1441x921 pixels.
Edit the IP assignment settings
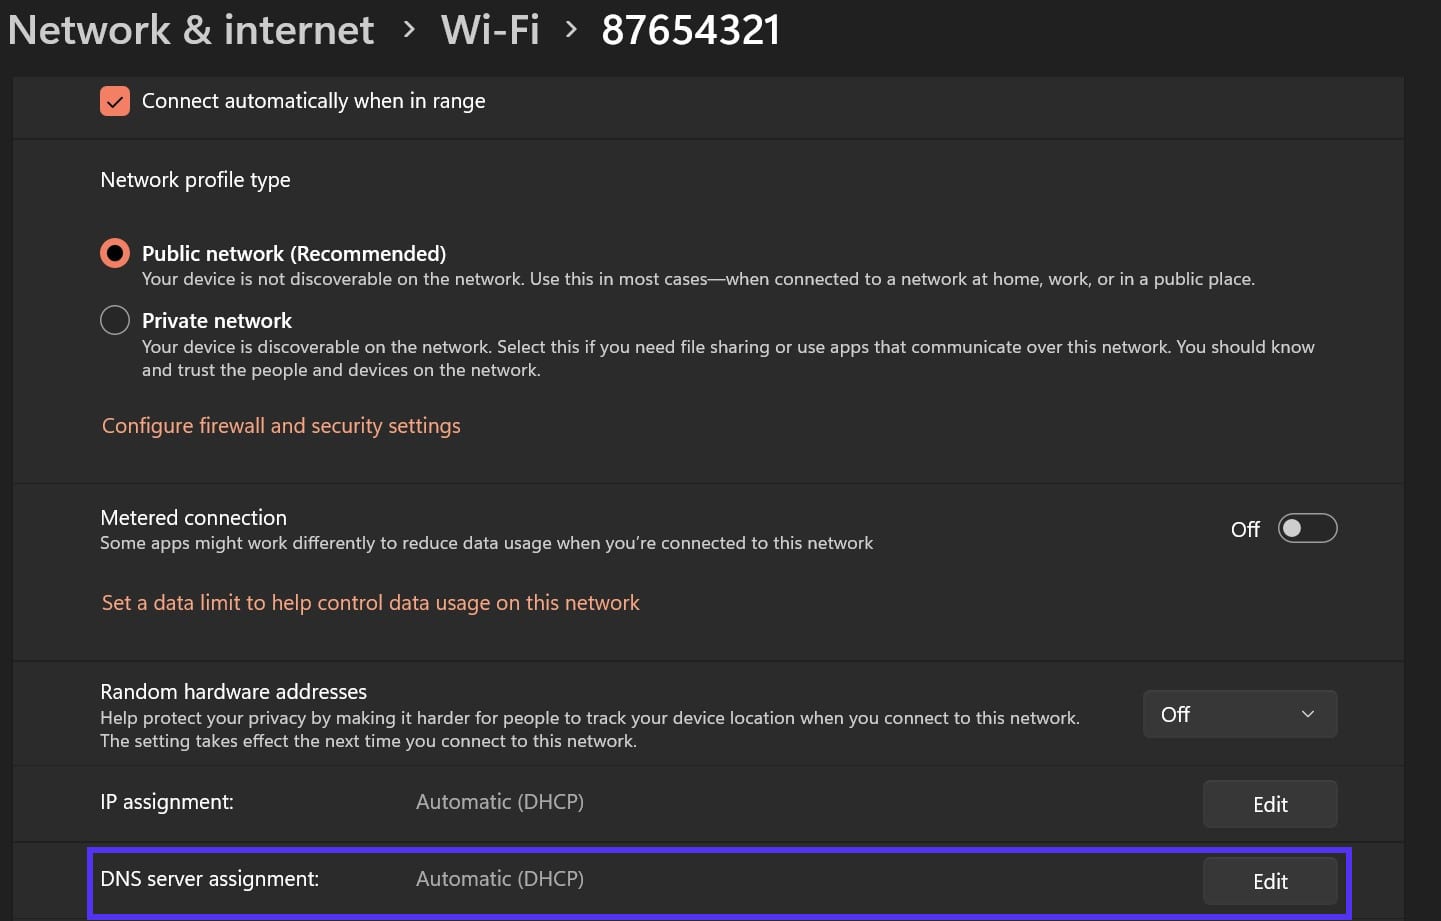click(x=1270, y=803)
